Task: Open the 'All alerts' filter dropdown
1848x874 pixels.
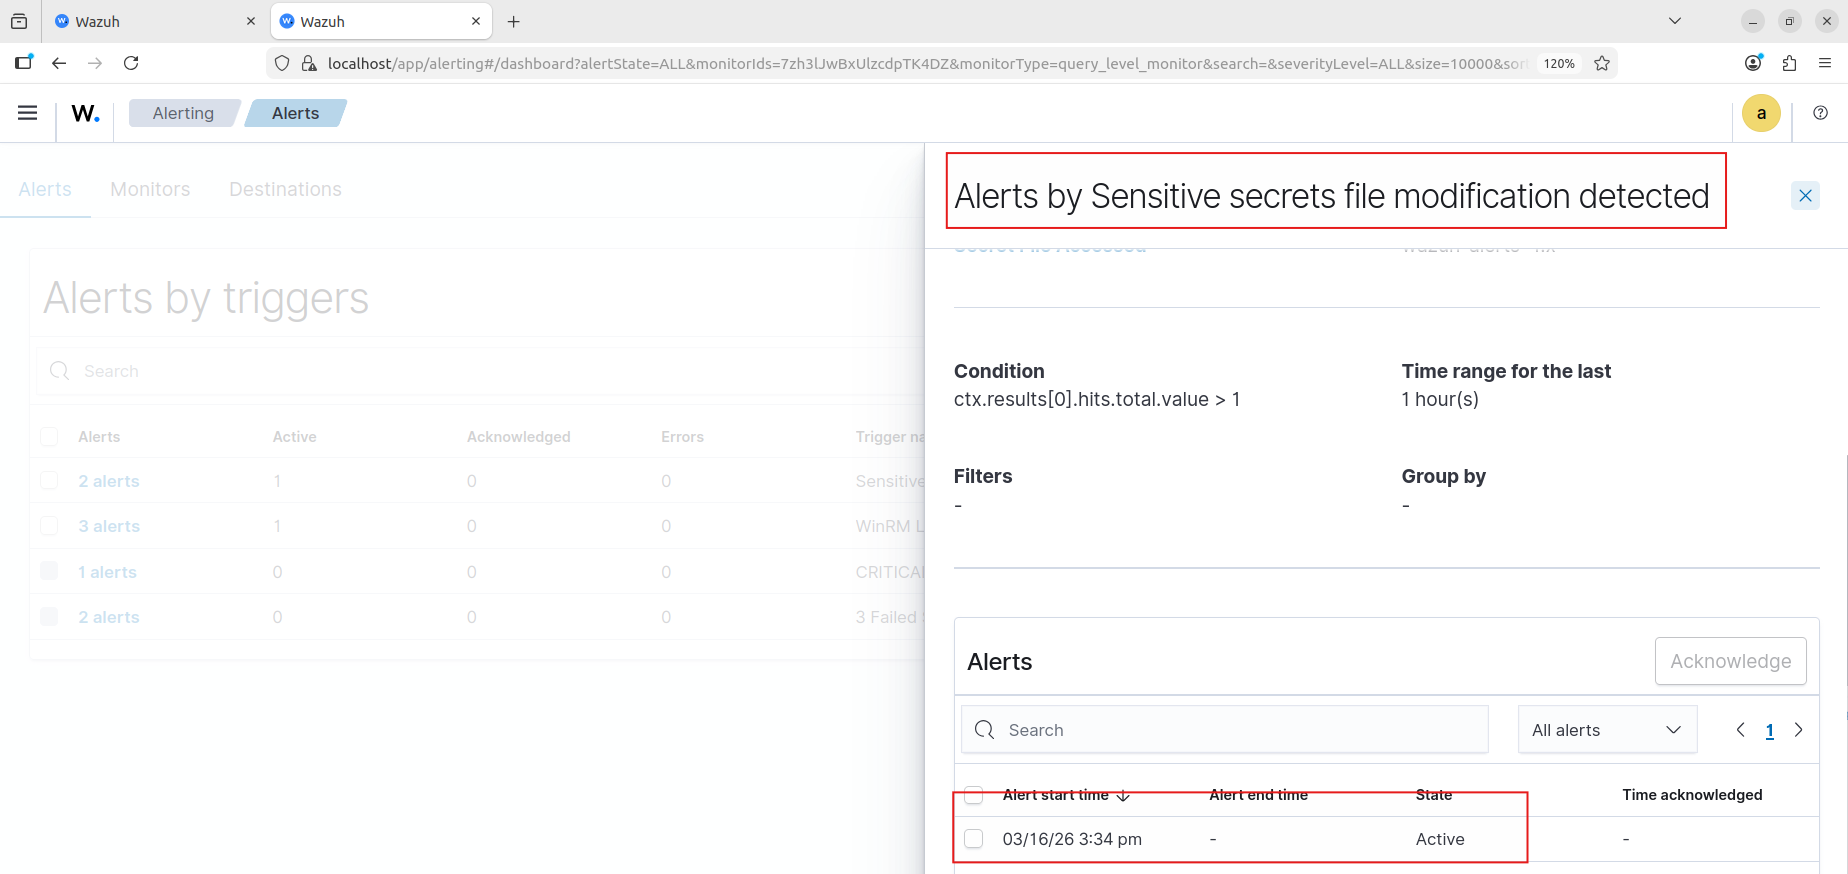Action: pos(1606,730)
